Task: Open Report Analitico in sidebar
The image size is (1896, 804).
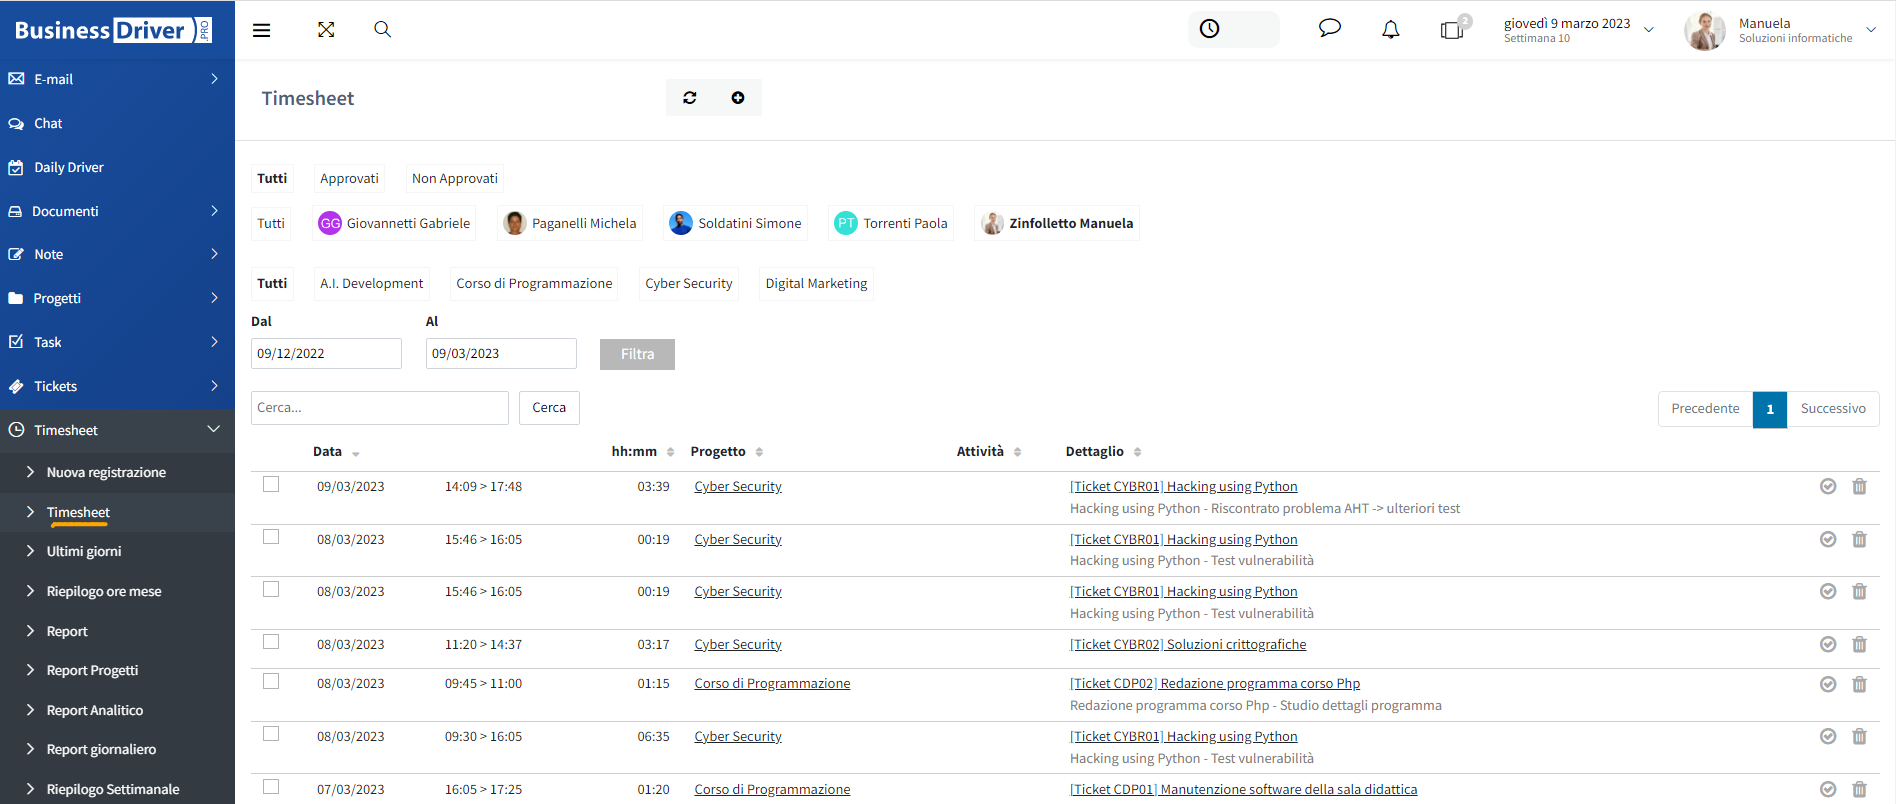Action: tap(95, 710)
